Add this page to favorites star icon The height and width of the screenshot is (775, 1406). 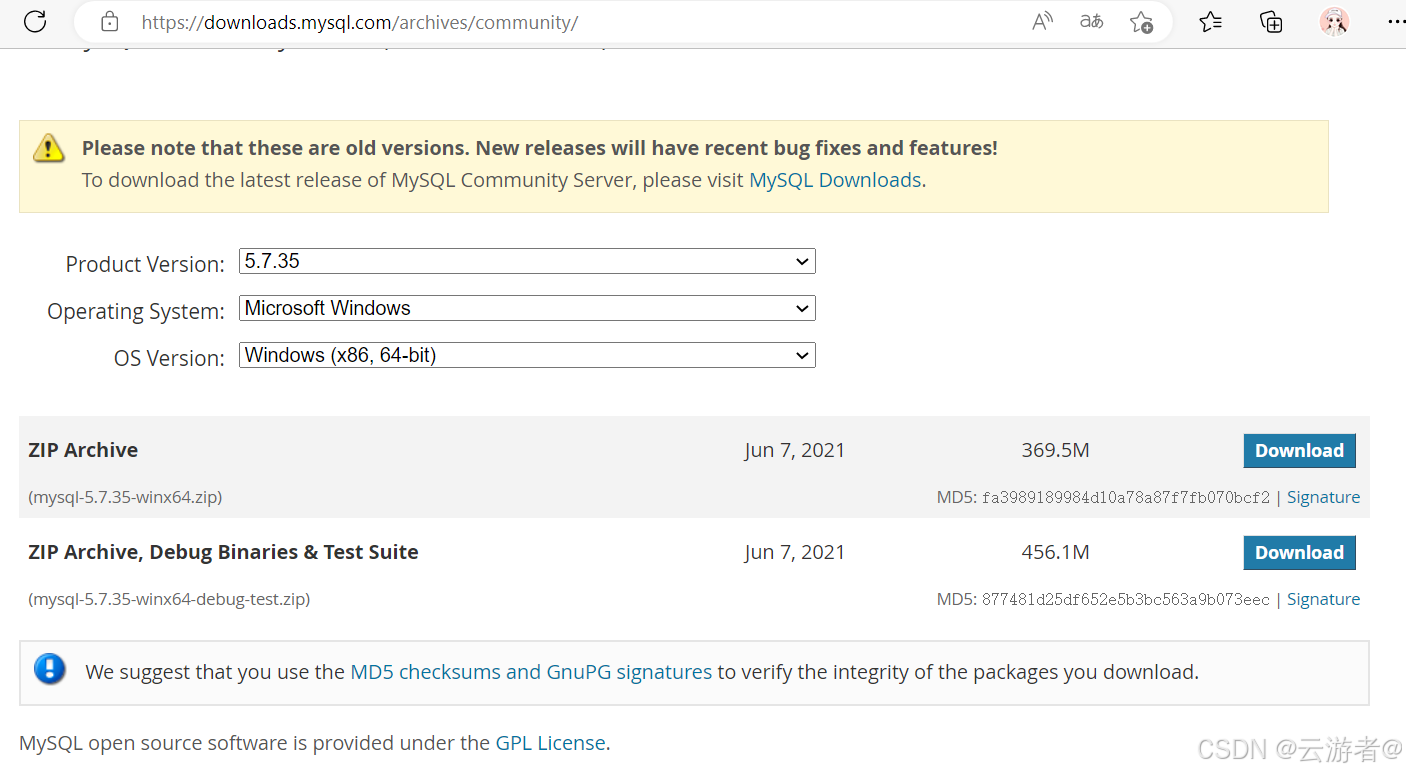(x=1141, y=21)
